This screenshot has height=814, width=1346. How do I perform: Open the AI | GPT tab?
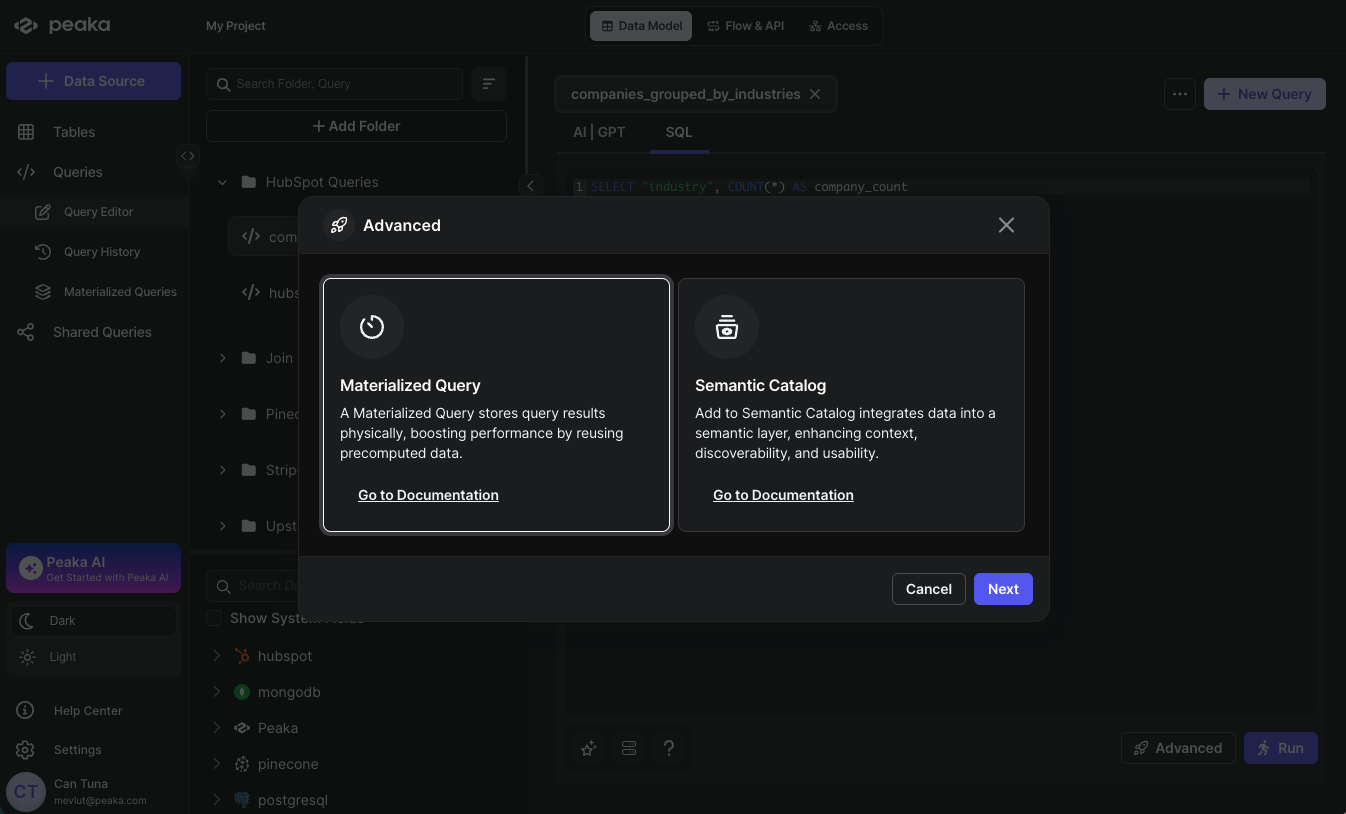click(x=599, y=132)
